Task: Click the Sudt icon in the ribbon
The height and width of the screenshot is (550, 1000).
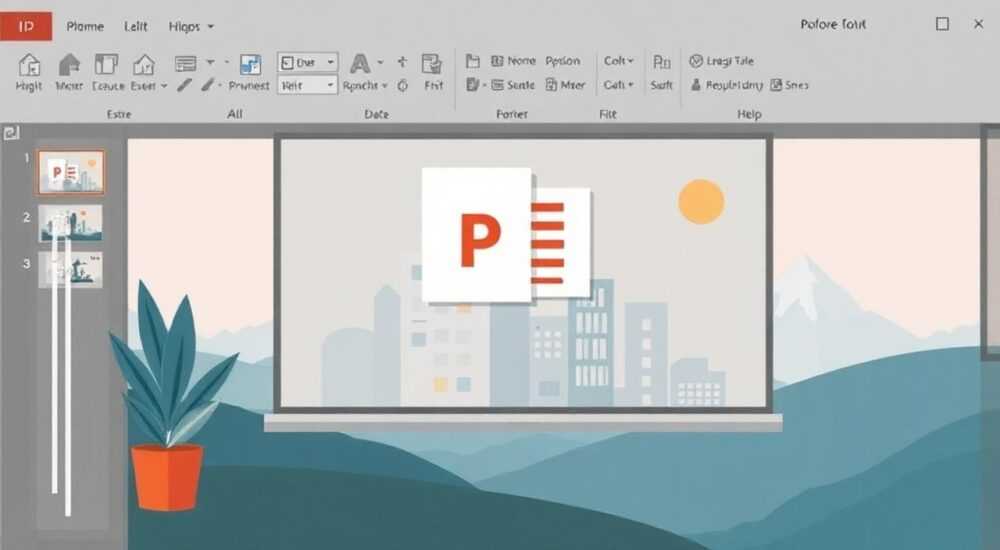Action: point(661,63)
